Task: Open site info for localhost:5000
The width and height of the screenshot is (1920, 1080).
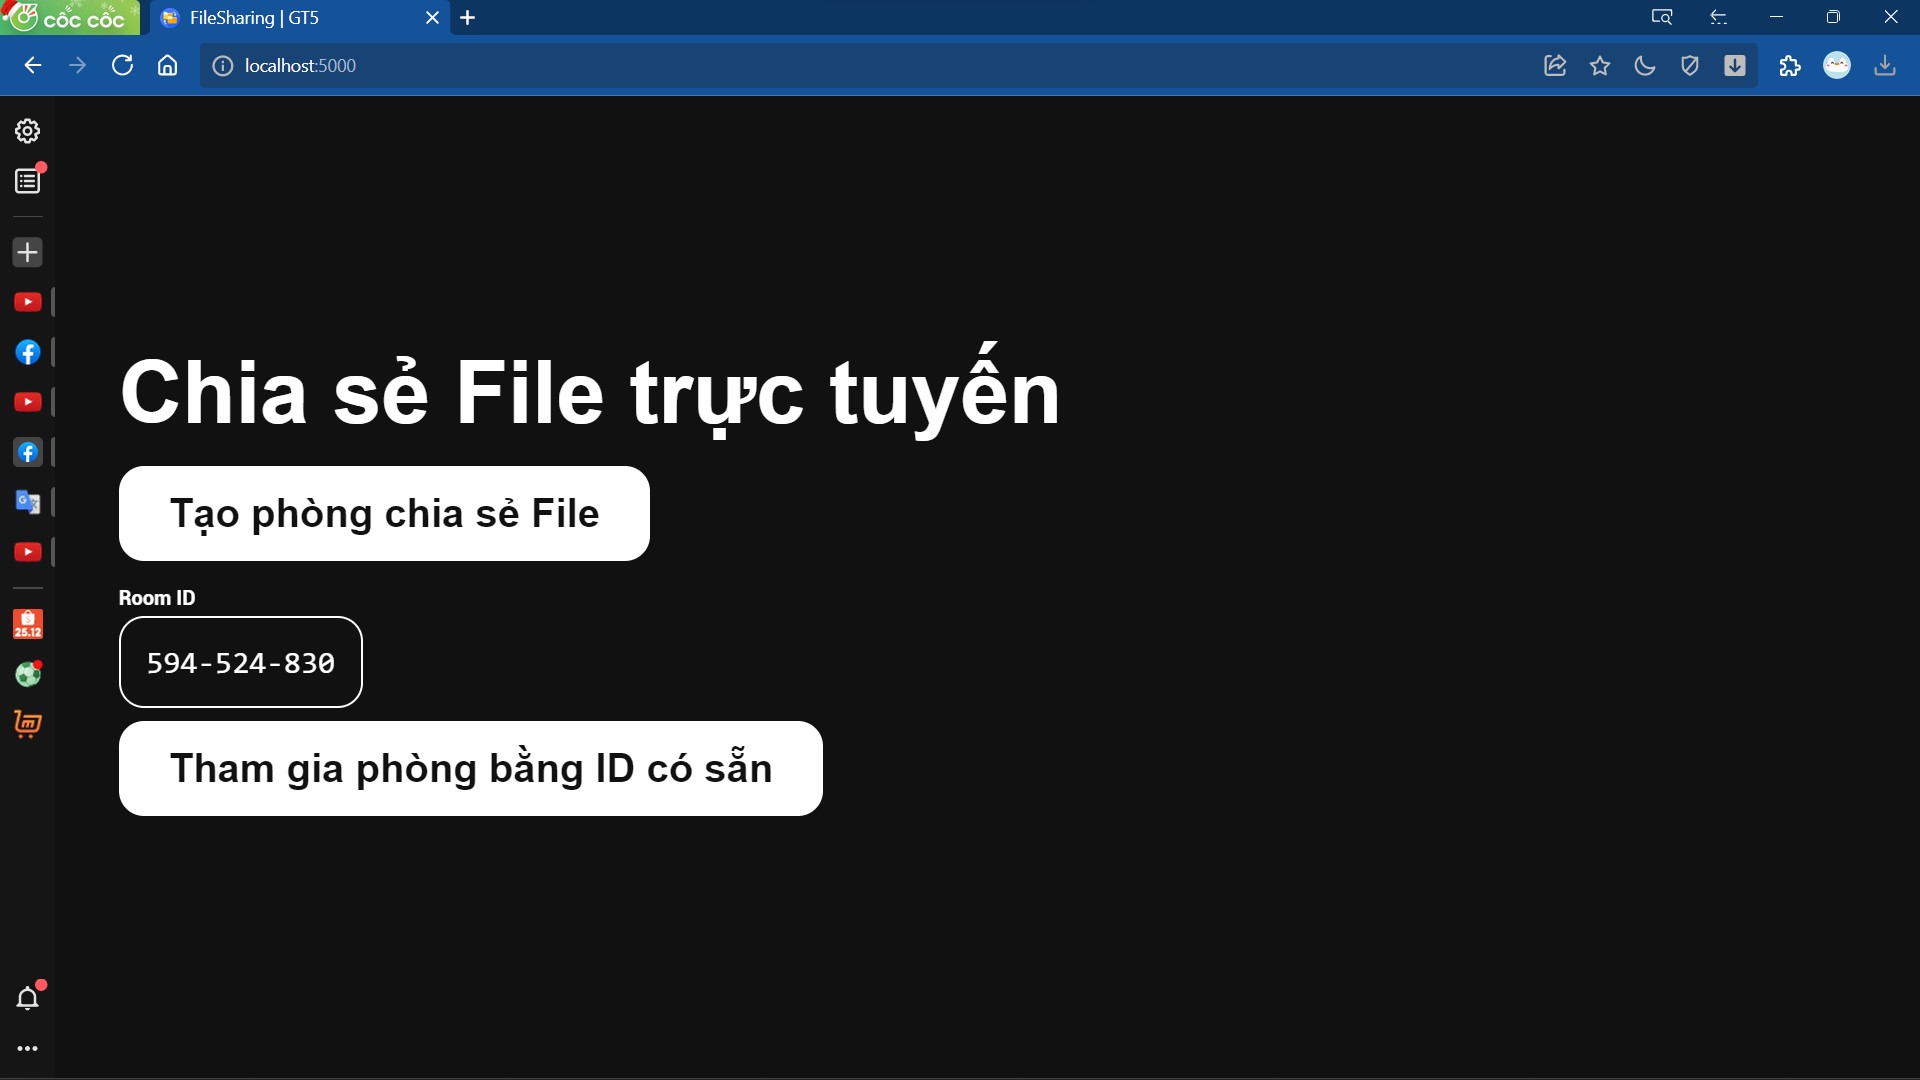Action: pos(222,66)
